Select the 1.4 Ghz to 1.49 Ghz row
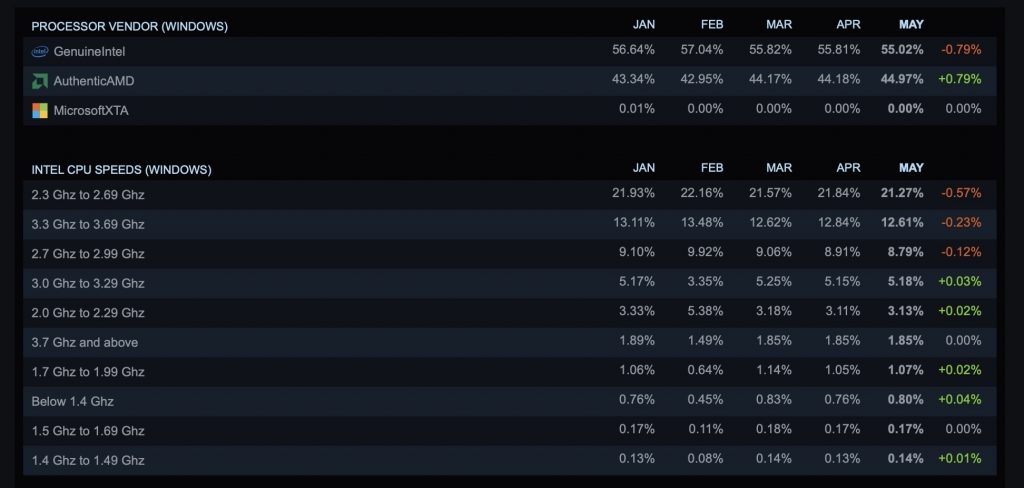The width and height of the screenshot is (1024, 488). [509, 460]
